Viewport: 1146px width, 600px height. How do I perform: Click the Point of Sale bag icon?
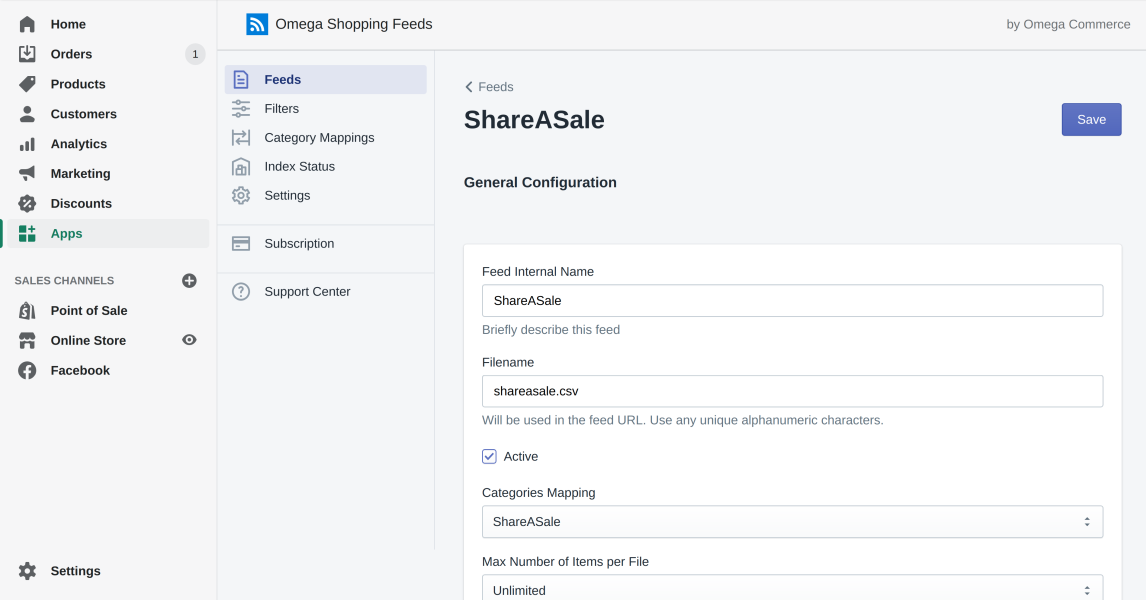[27, 311]
